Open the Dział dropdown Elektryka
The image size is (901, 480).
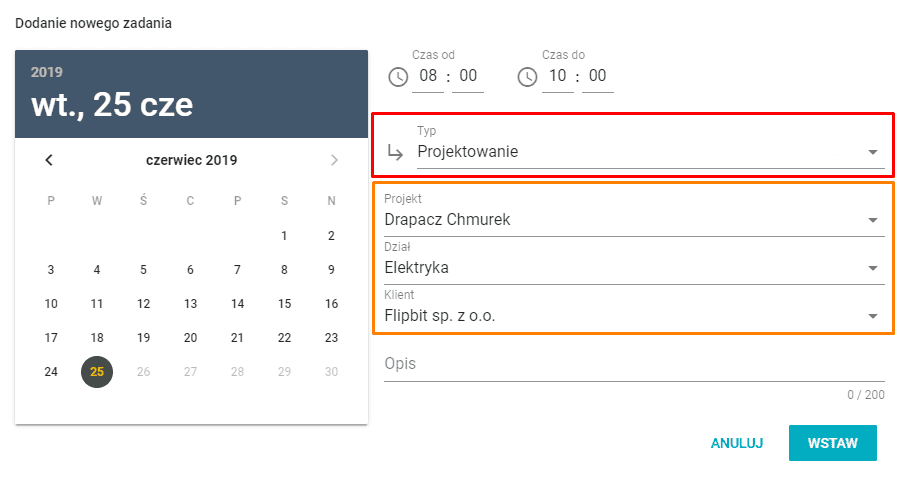634,268
